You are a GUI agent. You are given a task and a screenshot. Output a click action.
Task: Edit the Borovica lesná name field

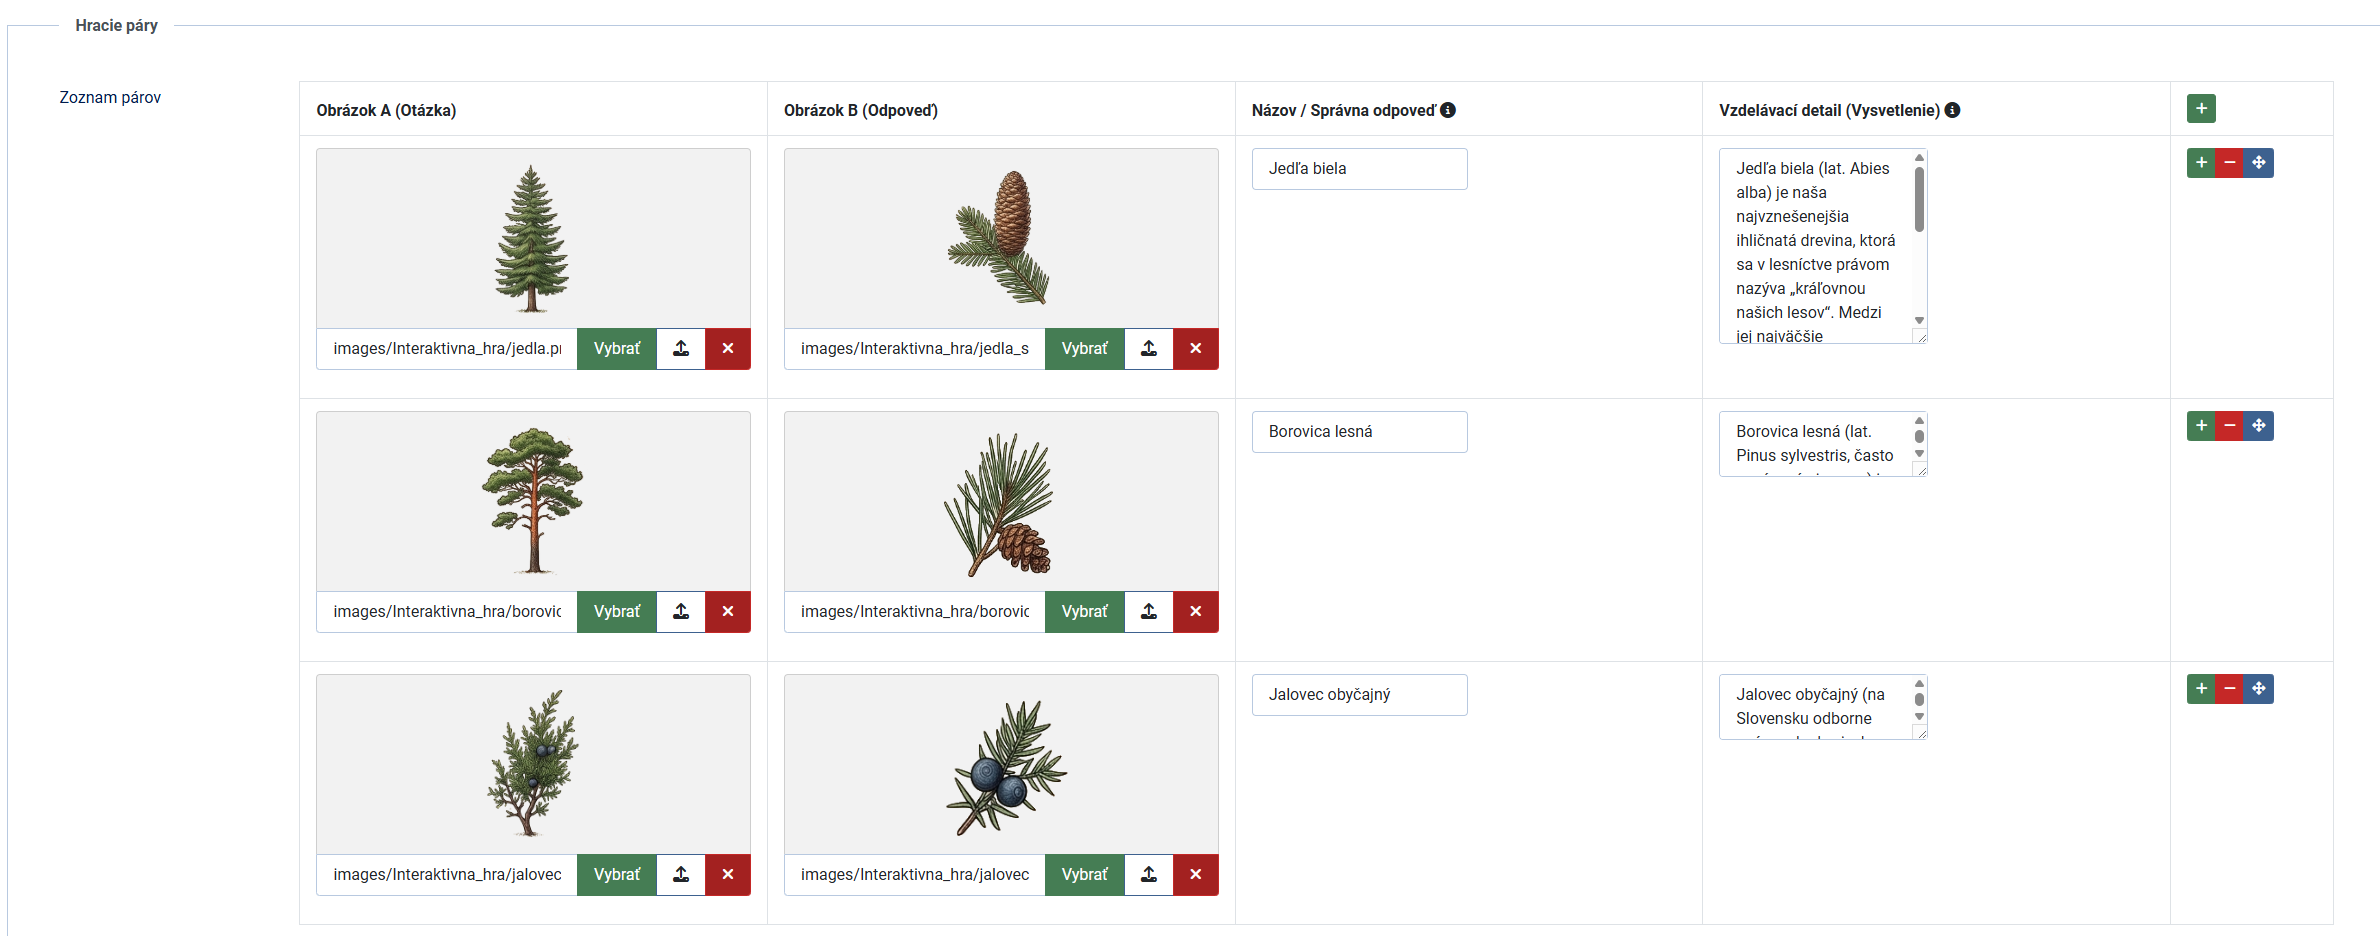point(1360,432)
